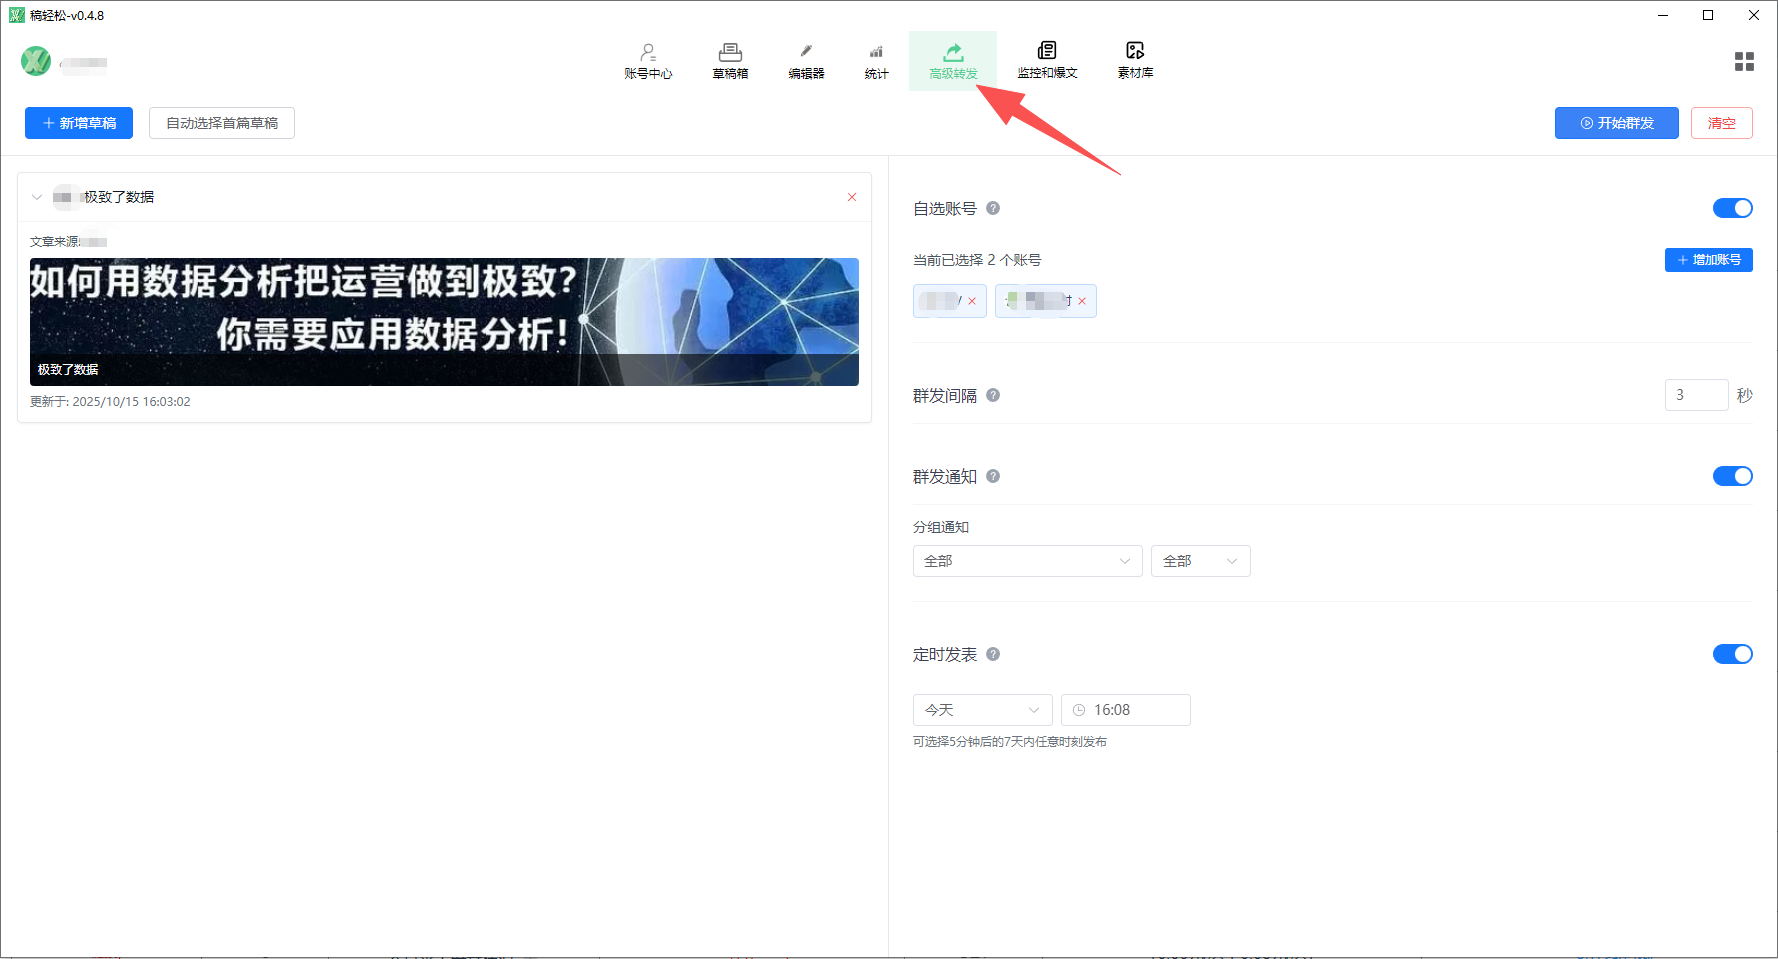
Task: Open the 今天 date dropdown
Action: [x=982, y=710]
